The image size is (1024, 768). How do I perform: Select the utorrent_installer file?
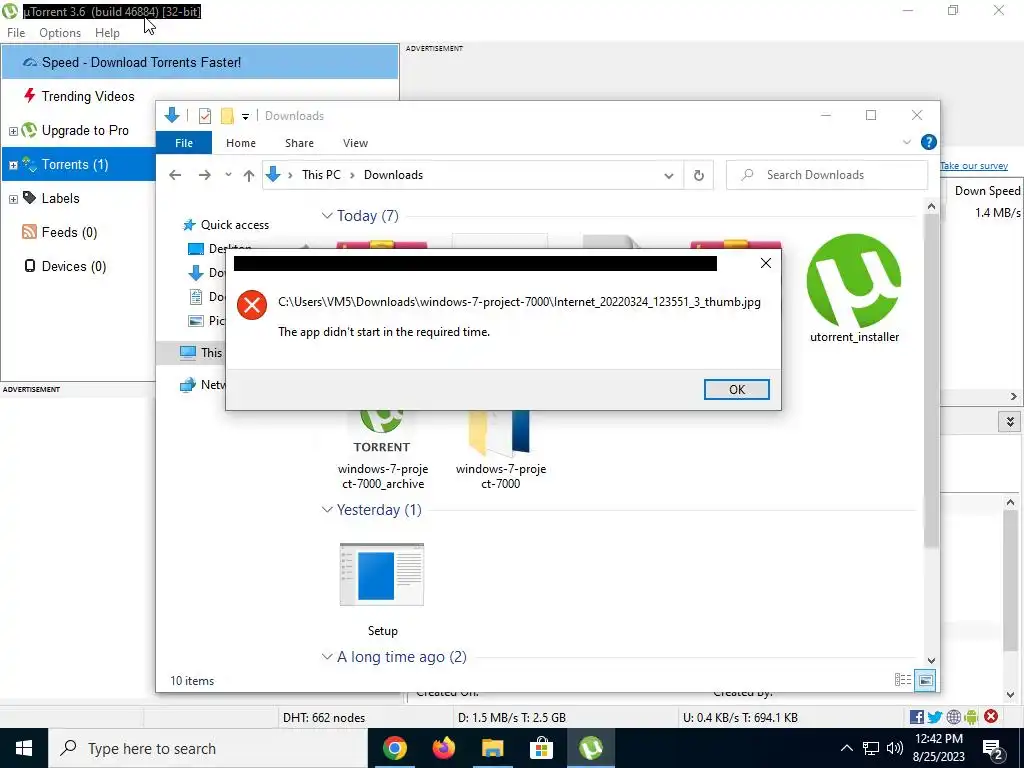[854, 287]
